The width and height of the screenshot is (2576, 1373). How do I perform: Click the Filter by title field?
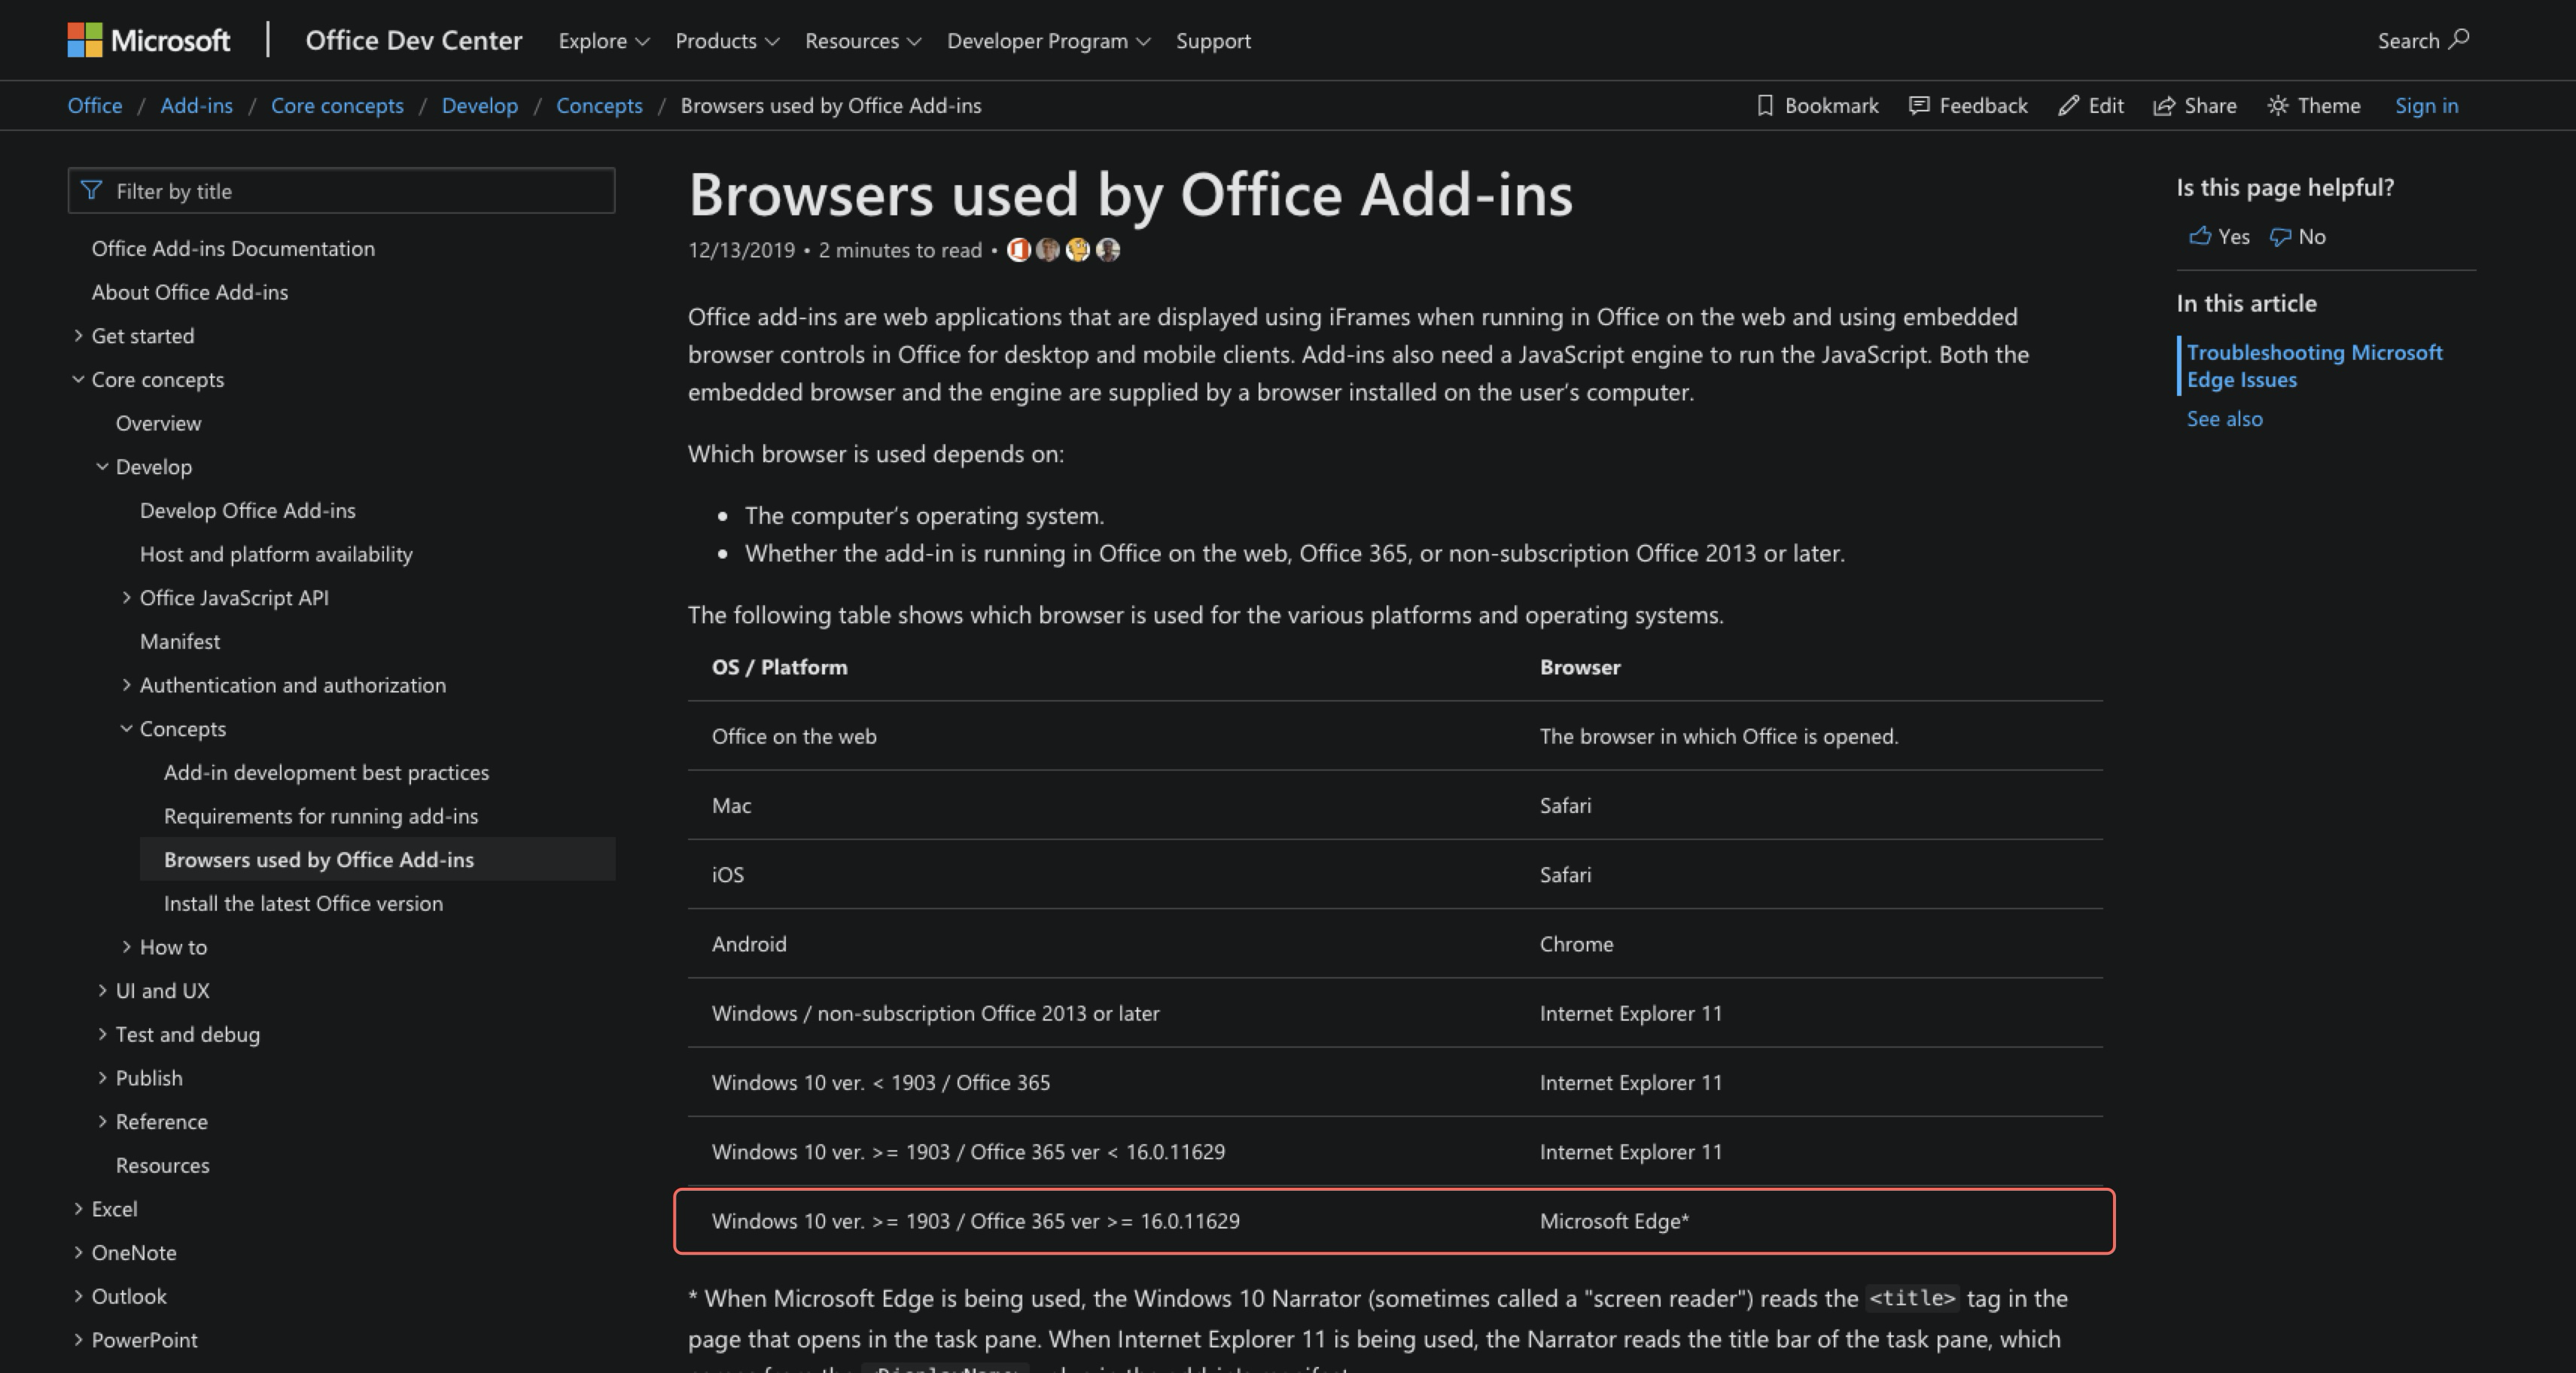(340, 190)
